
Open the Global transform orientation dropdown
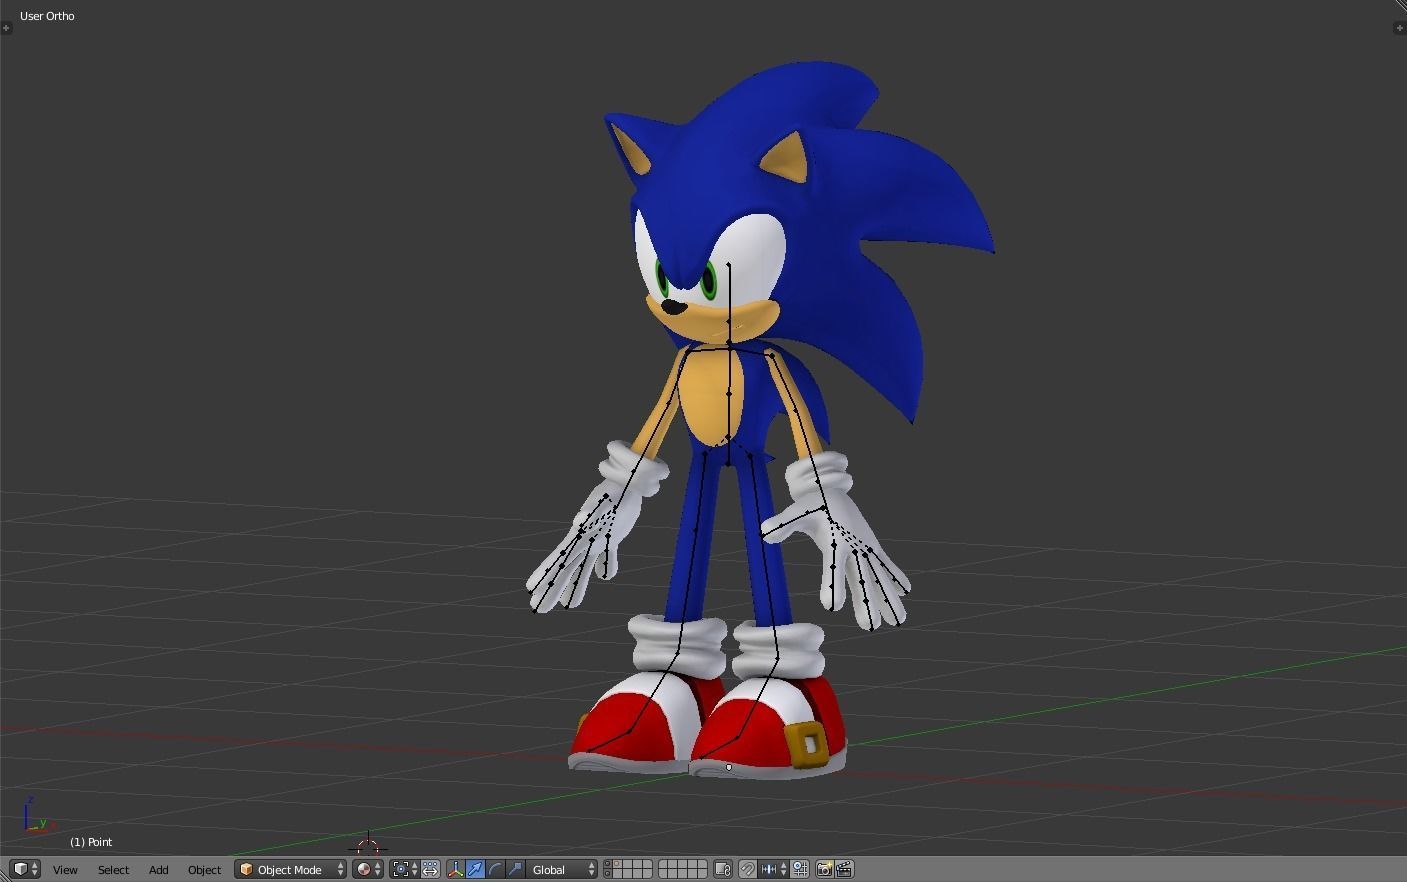(x=562, y=869)
